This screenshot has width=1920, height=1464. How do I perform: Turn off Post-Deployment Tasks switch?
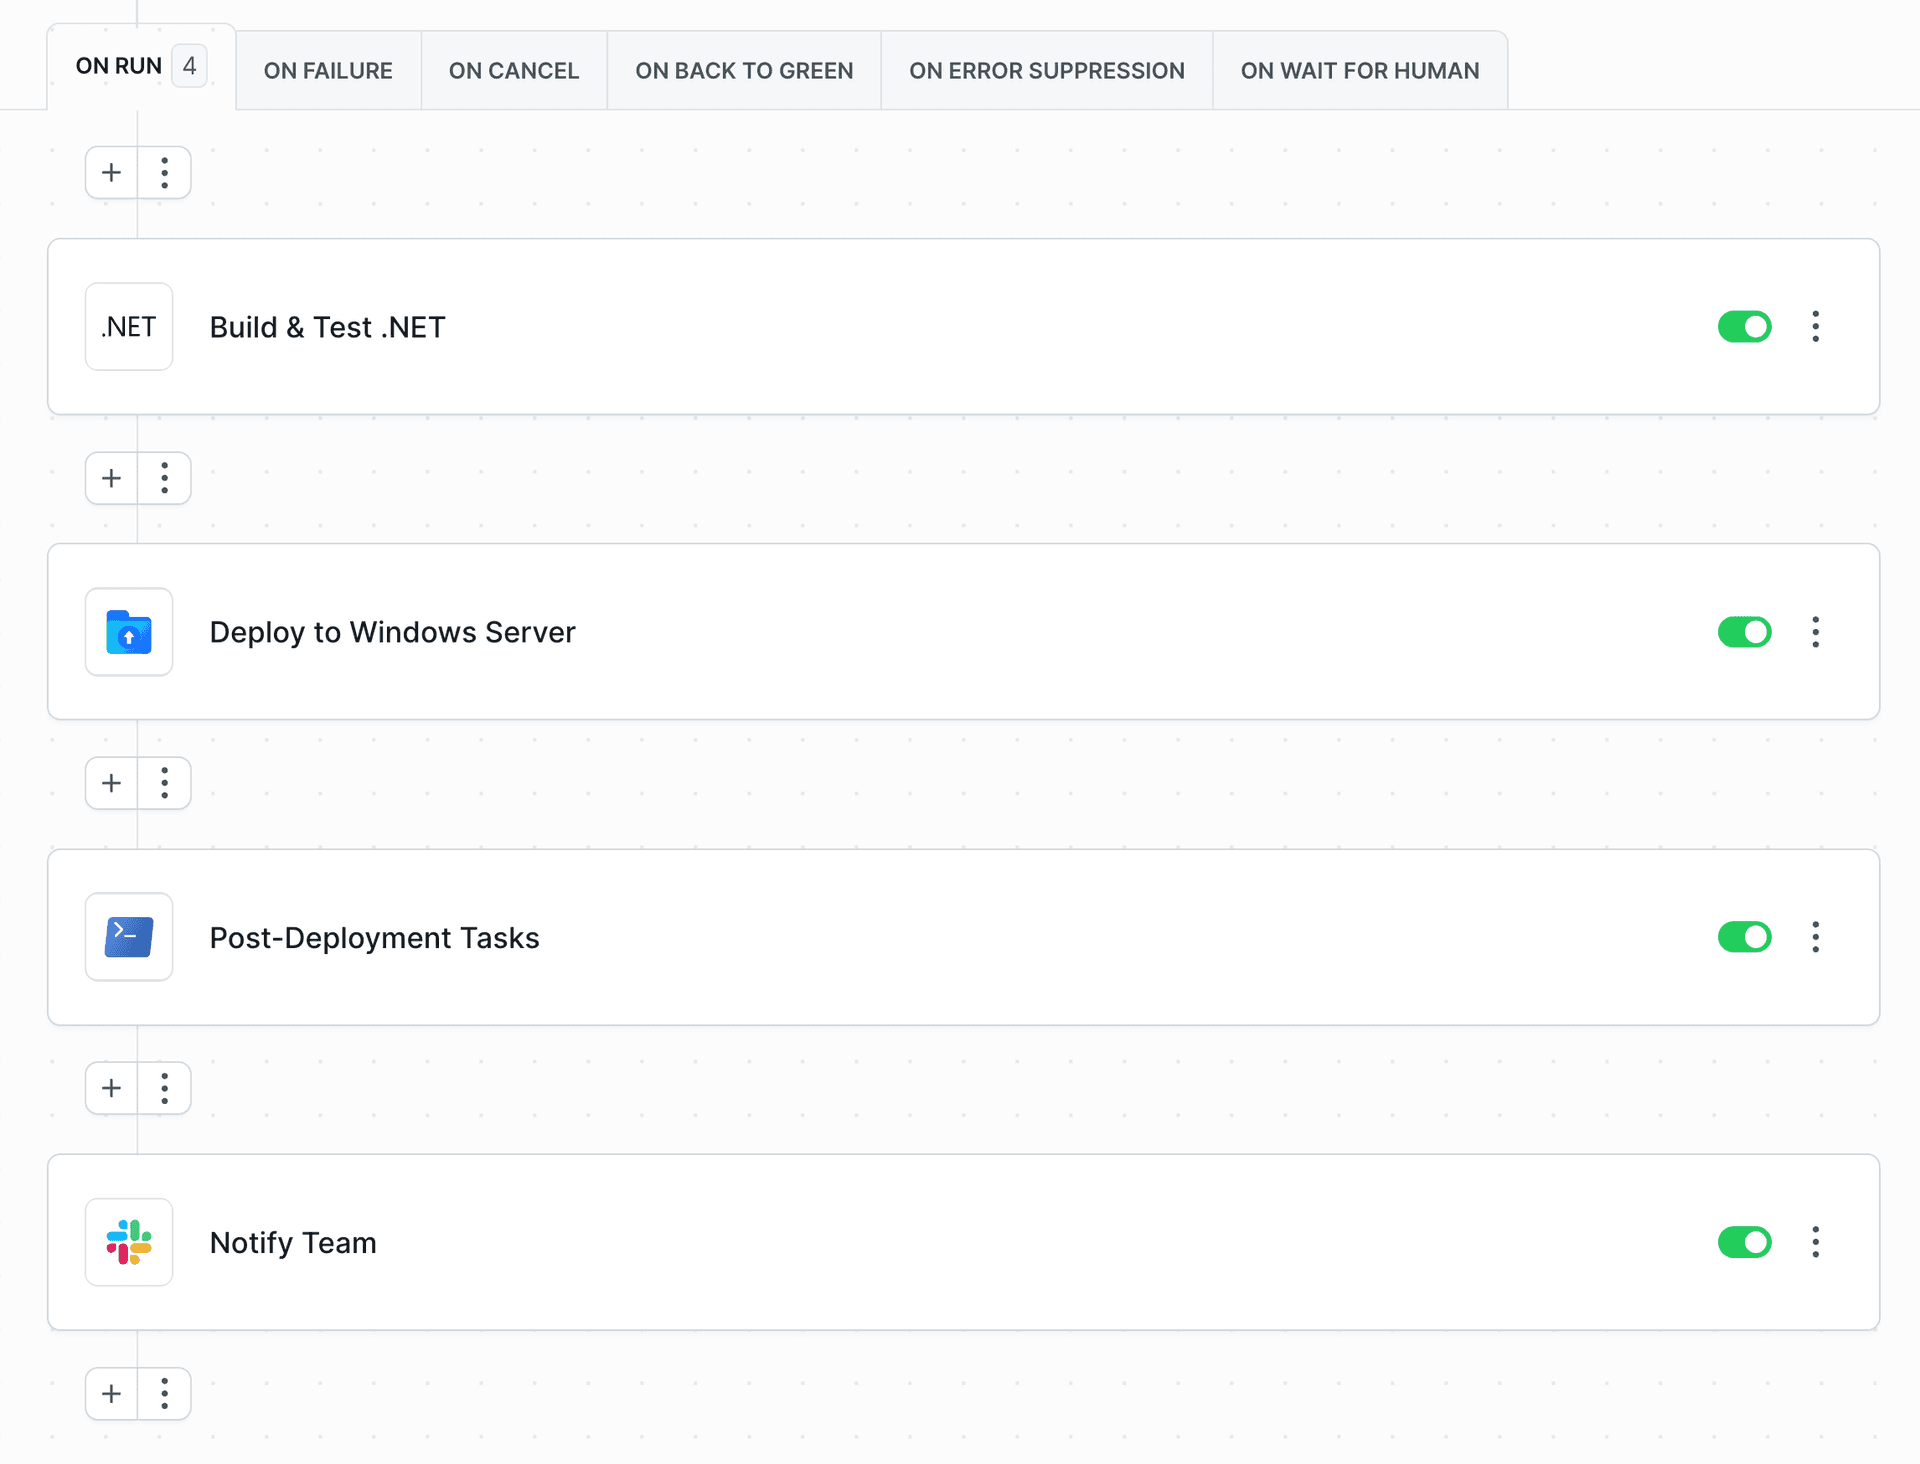point(1745,937)
